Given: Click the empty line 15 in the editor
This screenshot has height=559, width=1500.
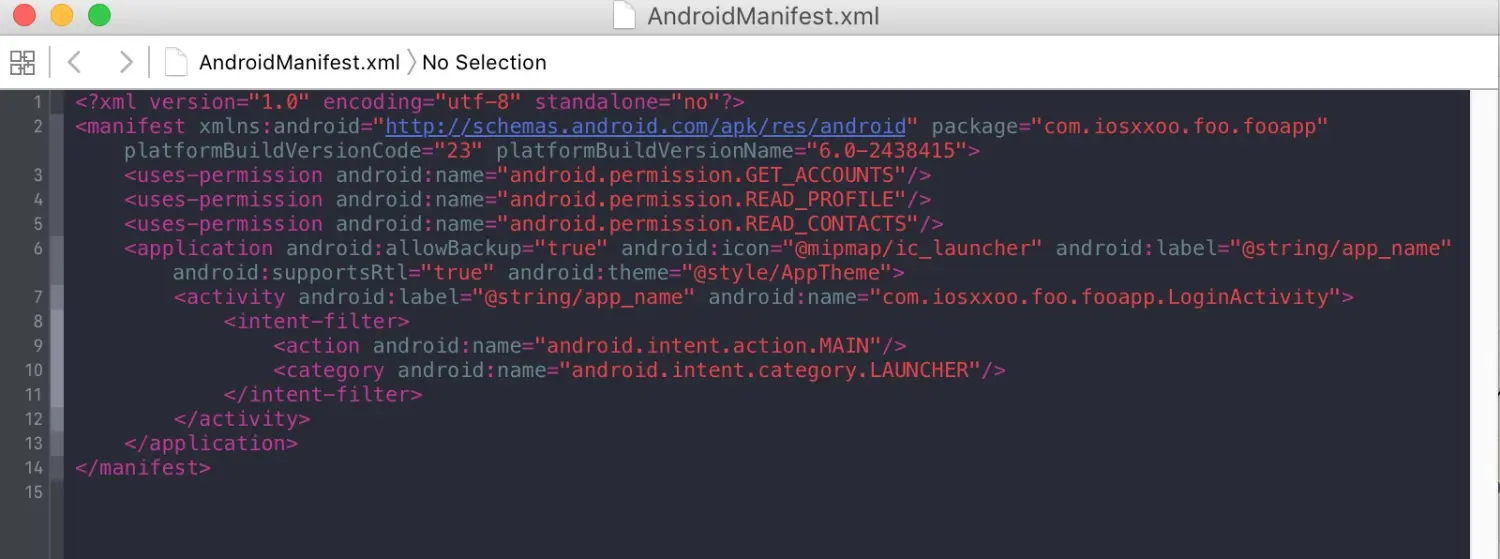Looking at the screenshot, I should pyautogui.click(x=767, y=492).
